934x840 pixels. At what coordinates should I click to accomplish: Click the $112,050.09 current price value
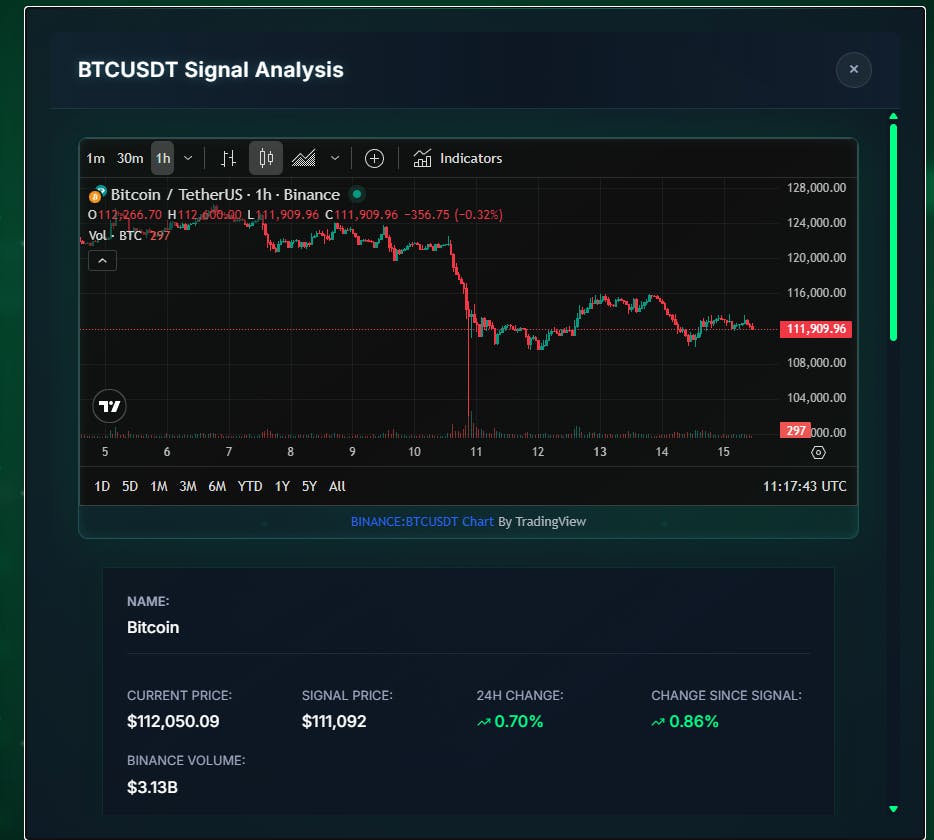(x=173, y=721)
